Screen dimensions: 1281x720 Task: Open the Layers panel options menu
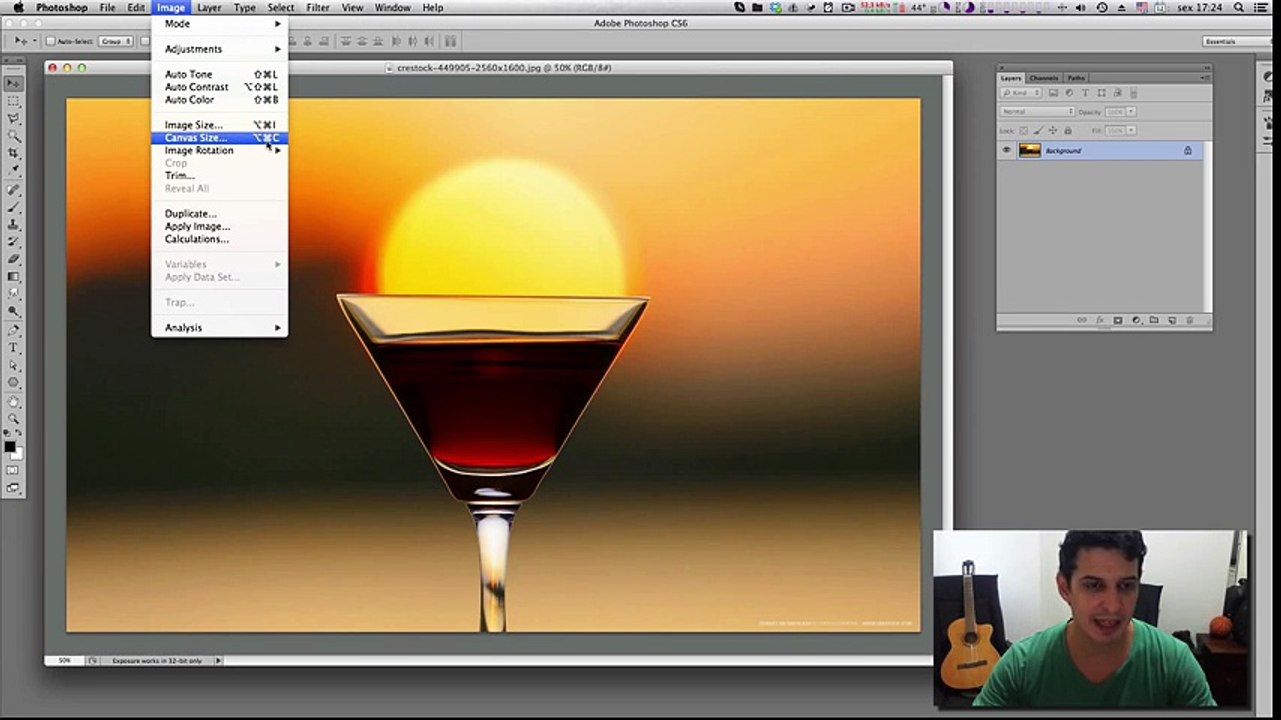1204,77
